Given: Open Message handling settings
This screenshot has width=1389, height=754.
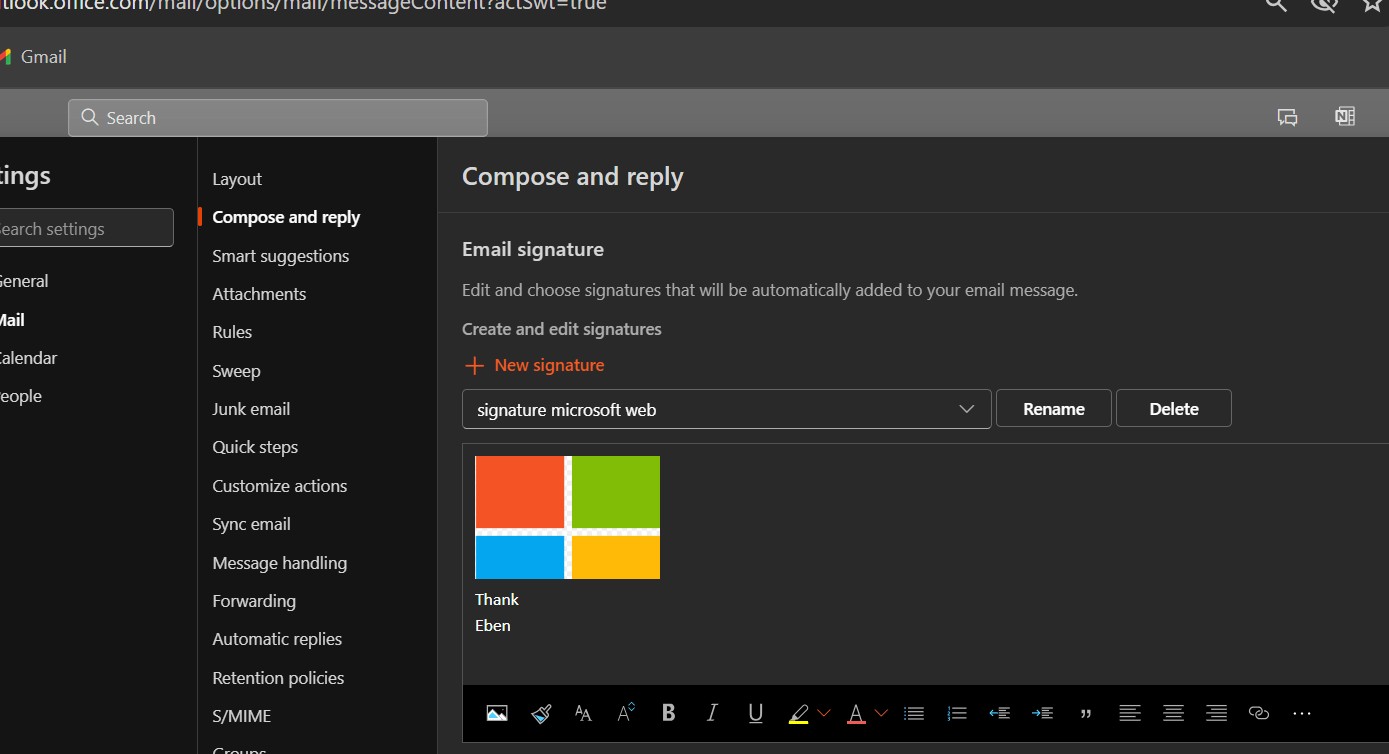Looking at the screenshot, I should 280,563.
